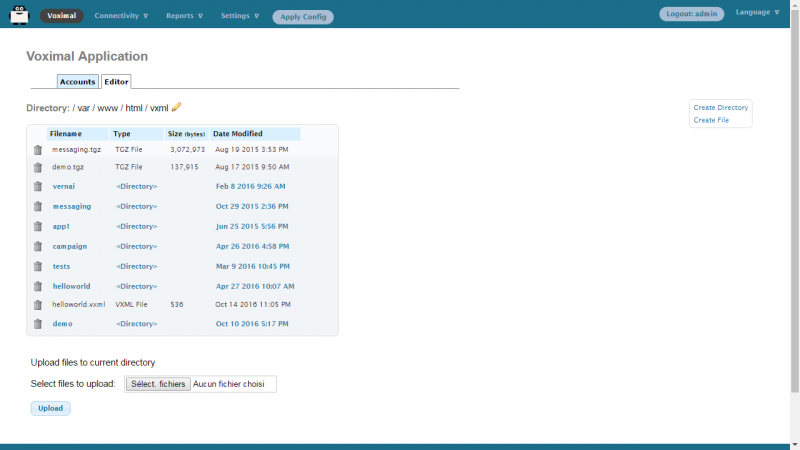Screen dimensions: 800x450
Task: Click the messaging.tgz file name
Action: point(77,149)
